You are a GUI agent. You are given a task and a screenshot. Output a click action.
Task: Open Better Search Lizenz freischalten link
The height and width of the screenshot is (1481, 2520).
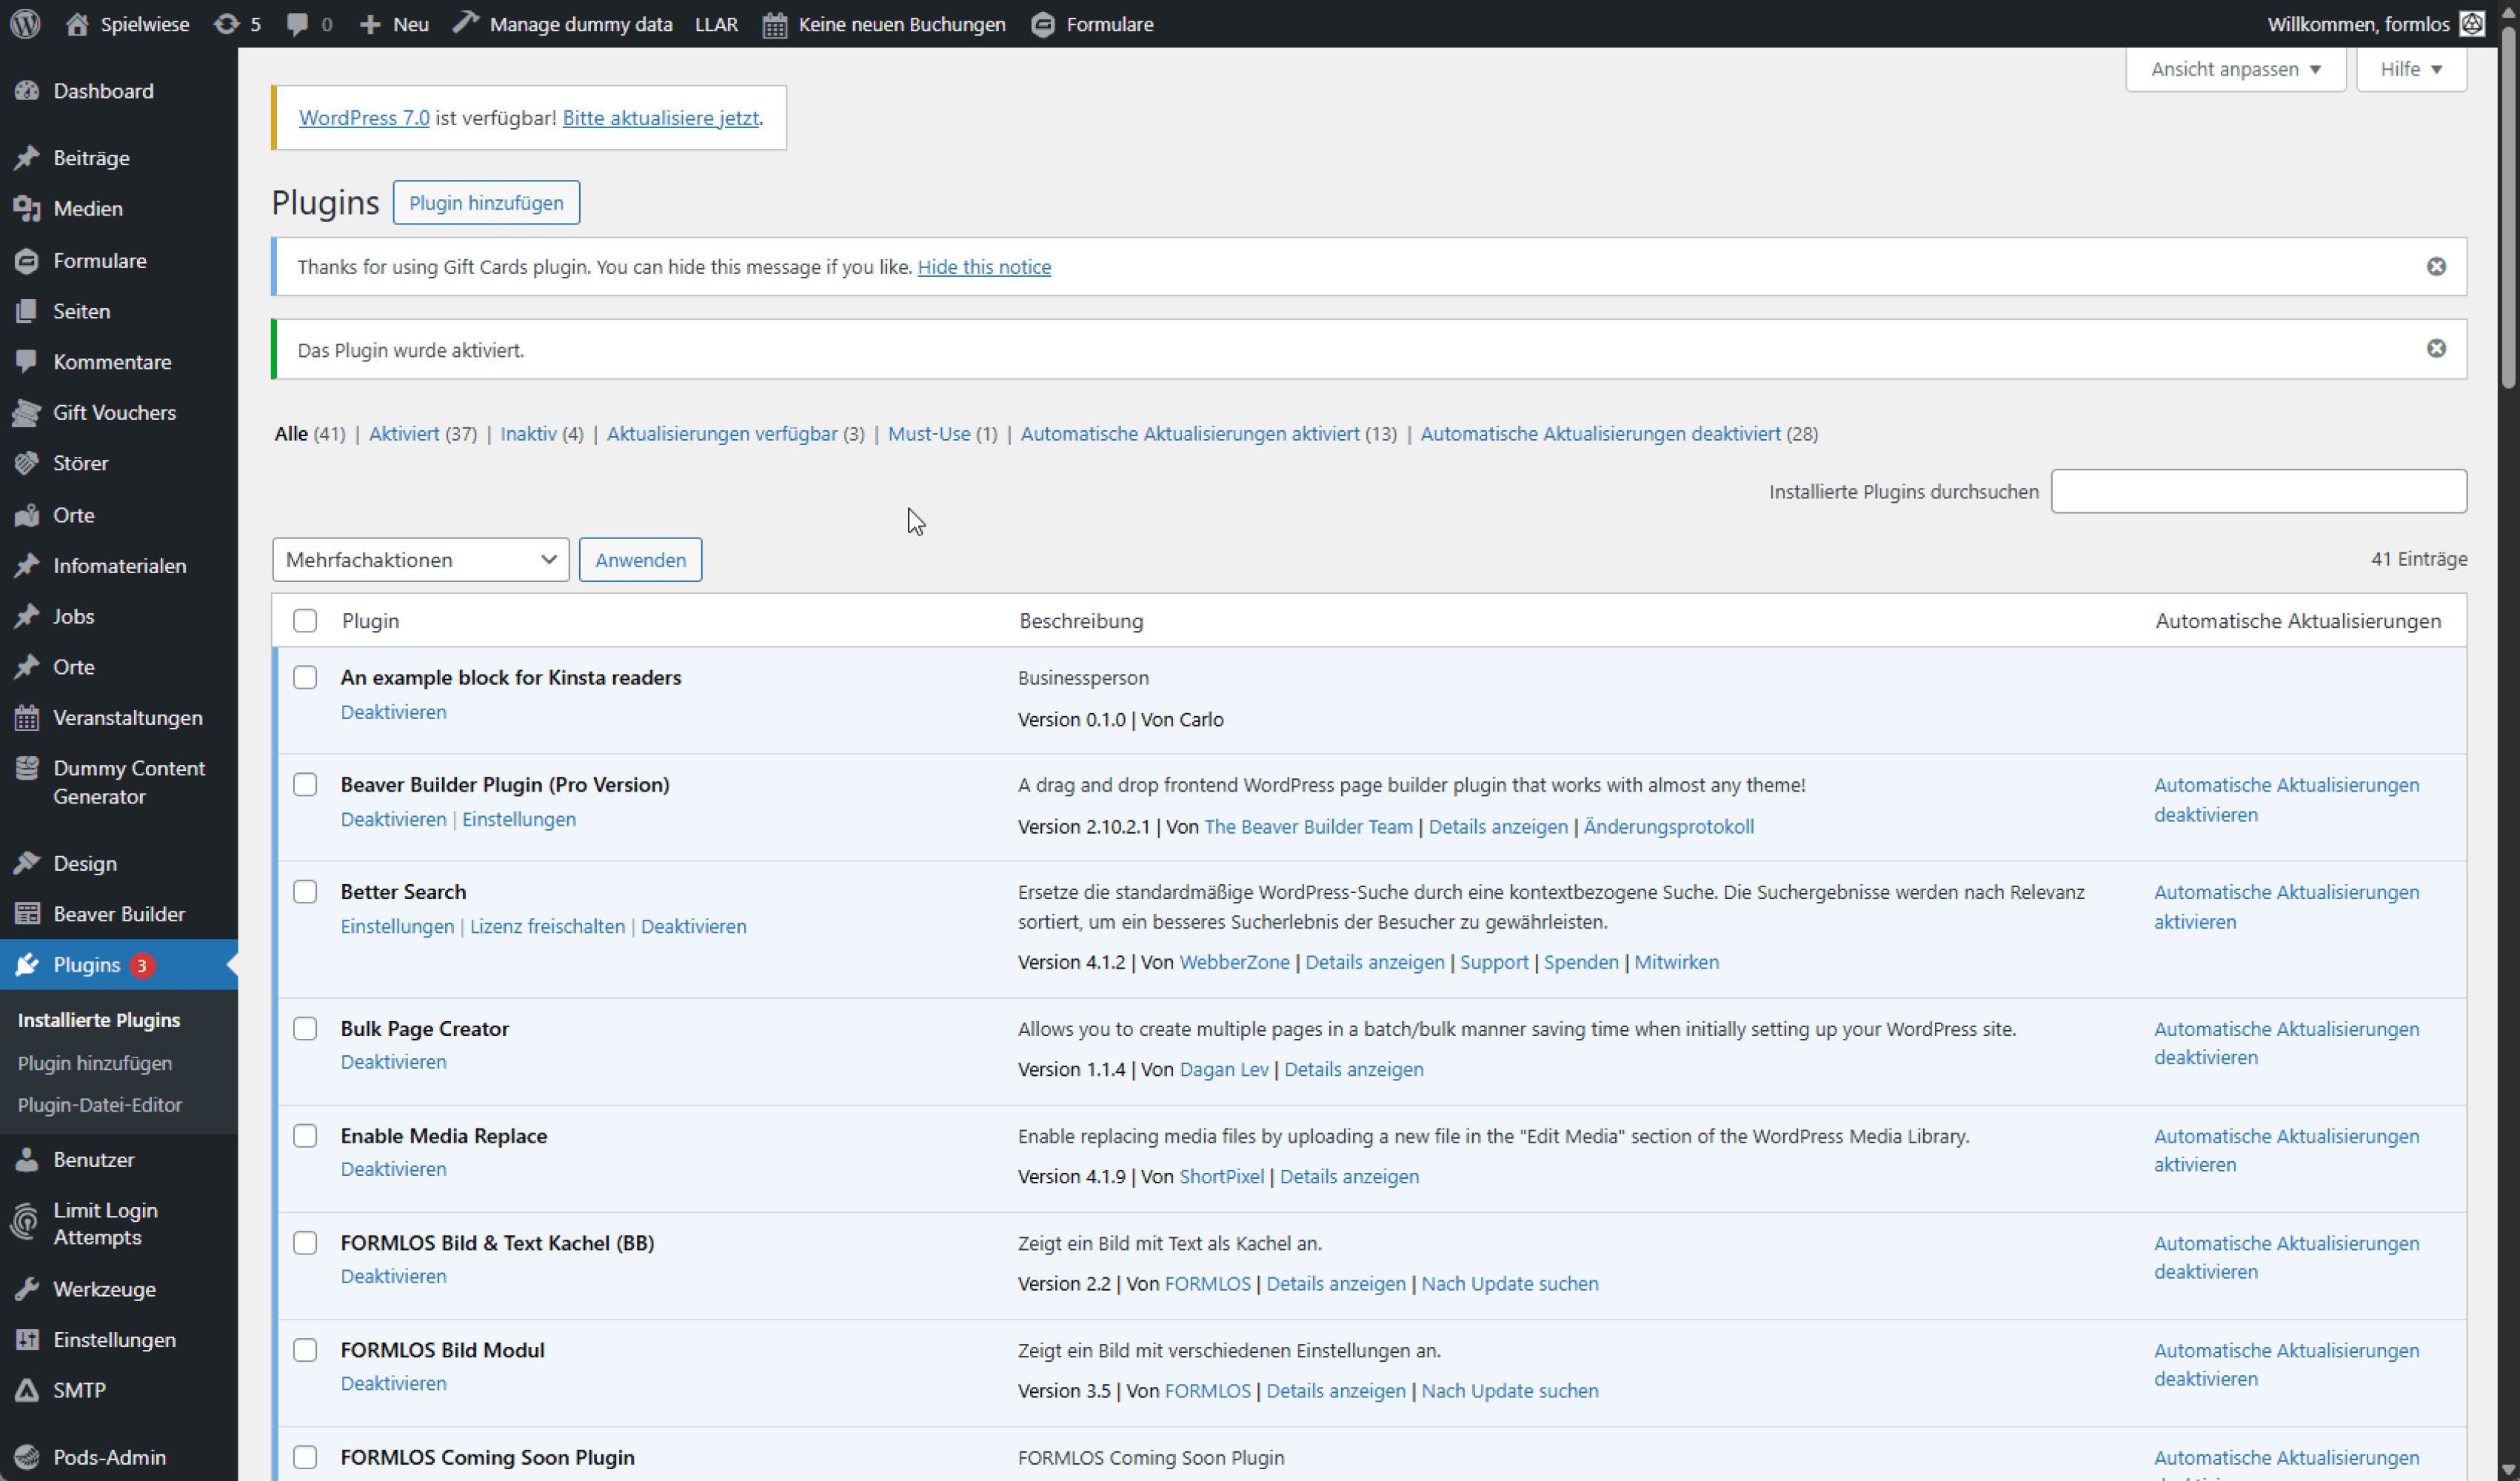click(547, 926)
